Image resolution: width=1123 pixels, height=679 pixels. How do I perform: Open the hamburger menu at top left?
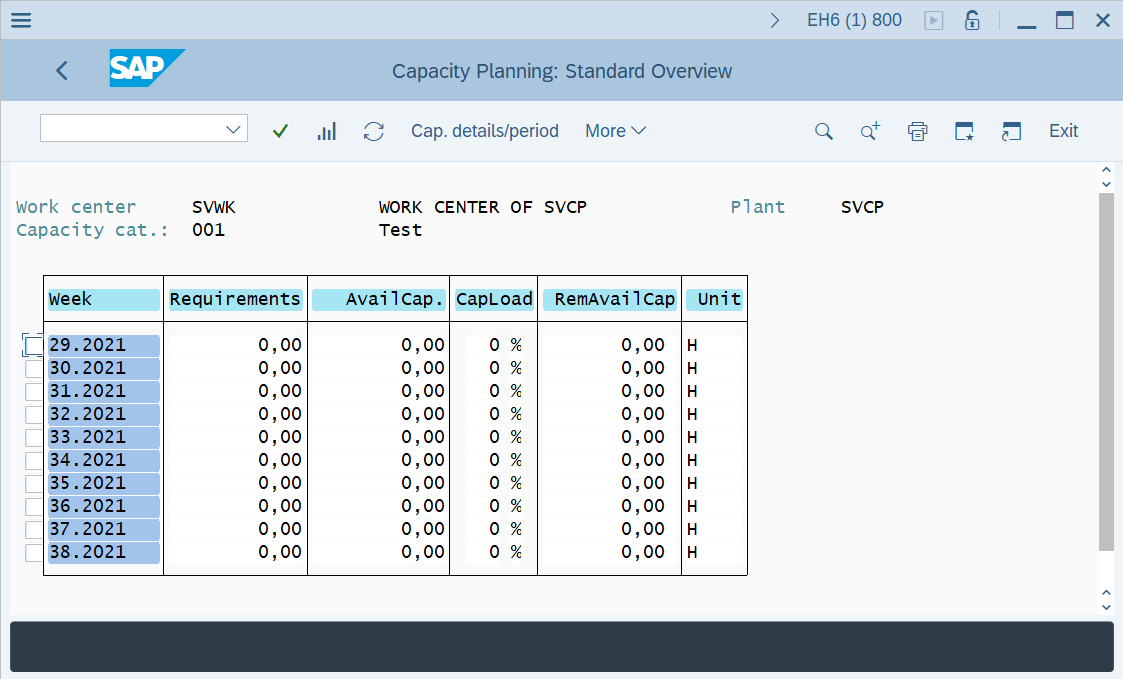point(20,19)
